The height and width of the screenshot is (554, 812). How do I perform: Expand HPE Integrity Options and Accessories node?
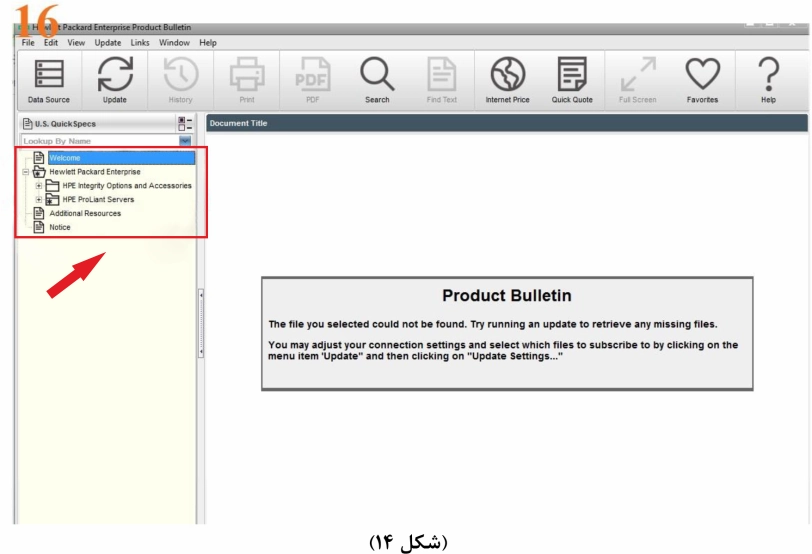(x=39, y=186)
